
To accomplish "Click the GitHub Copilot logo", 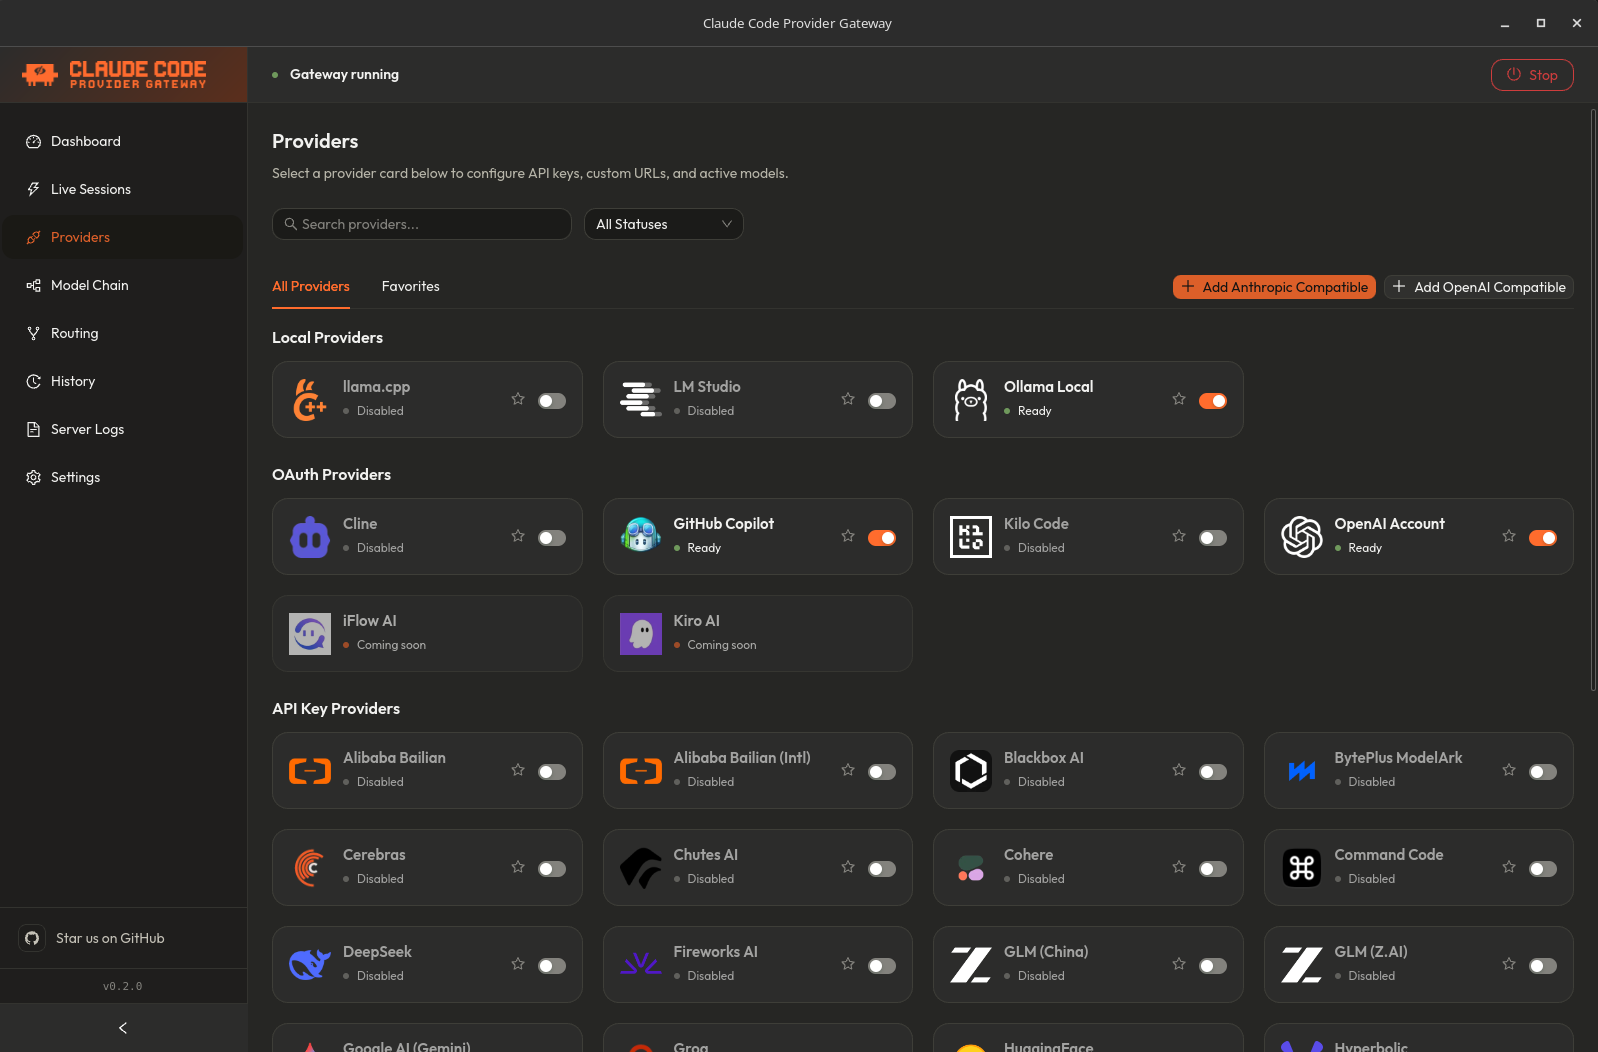I will point(641,537).
